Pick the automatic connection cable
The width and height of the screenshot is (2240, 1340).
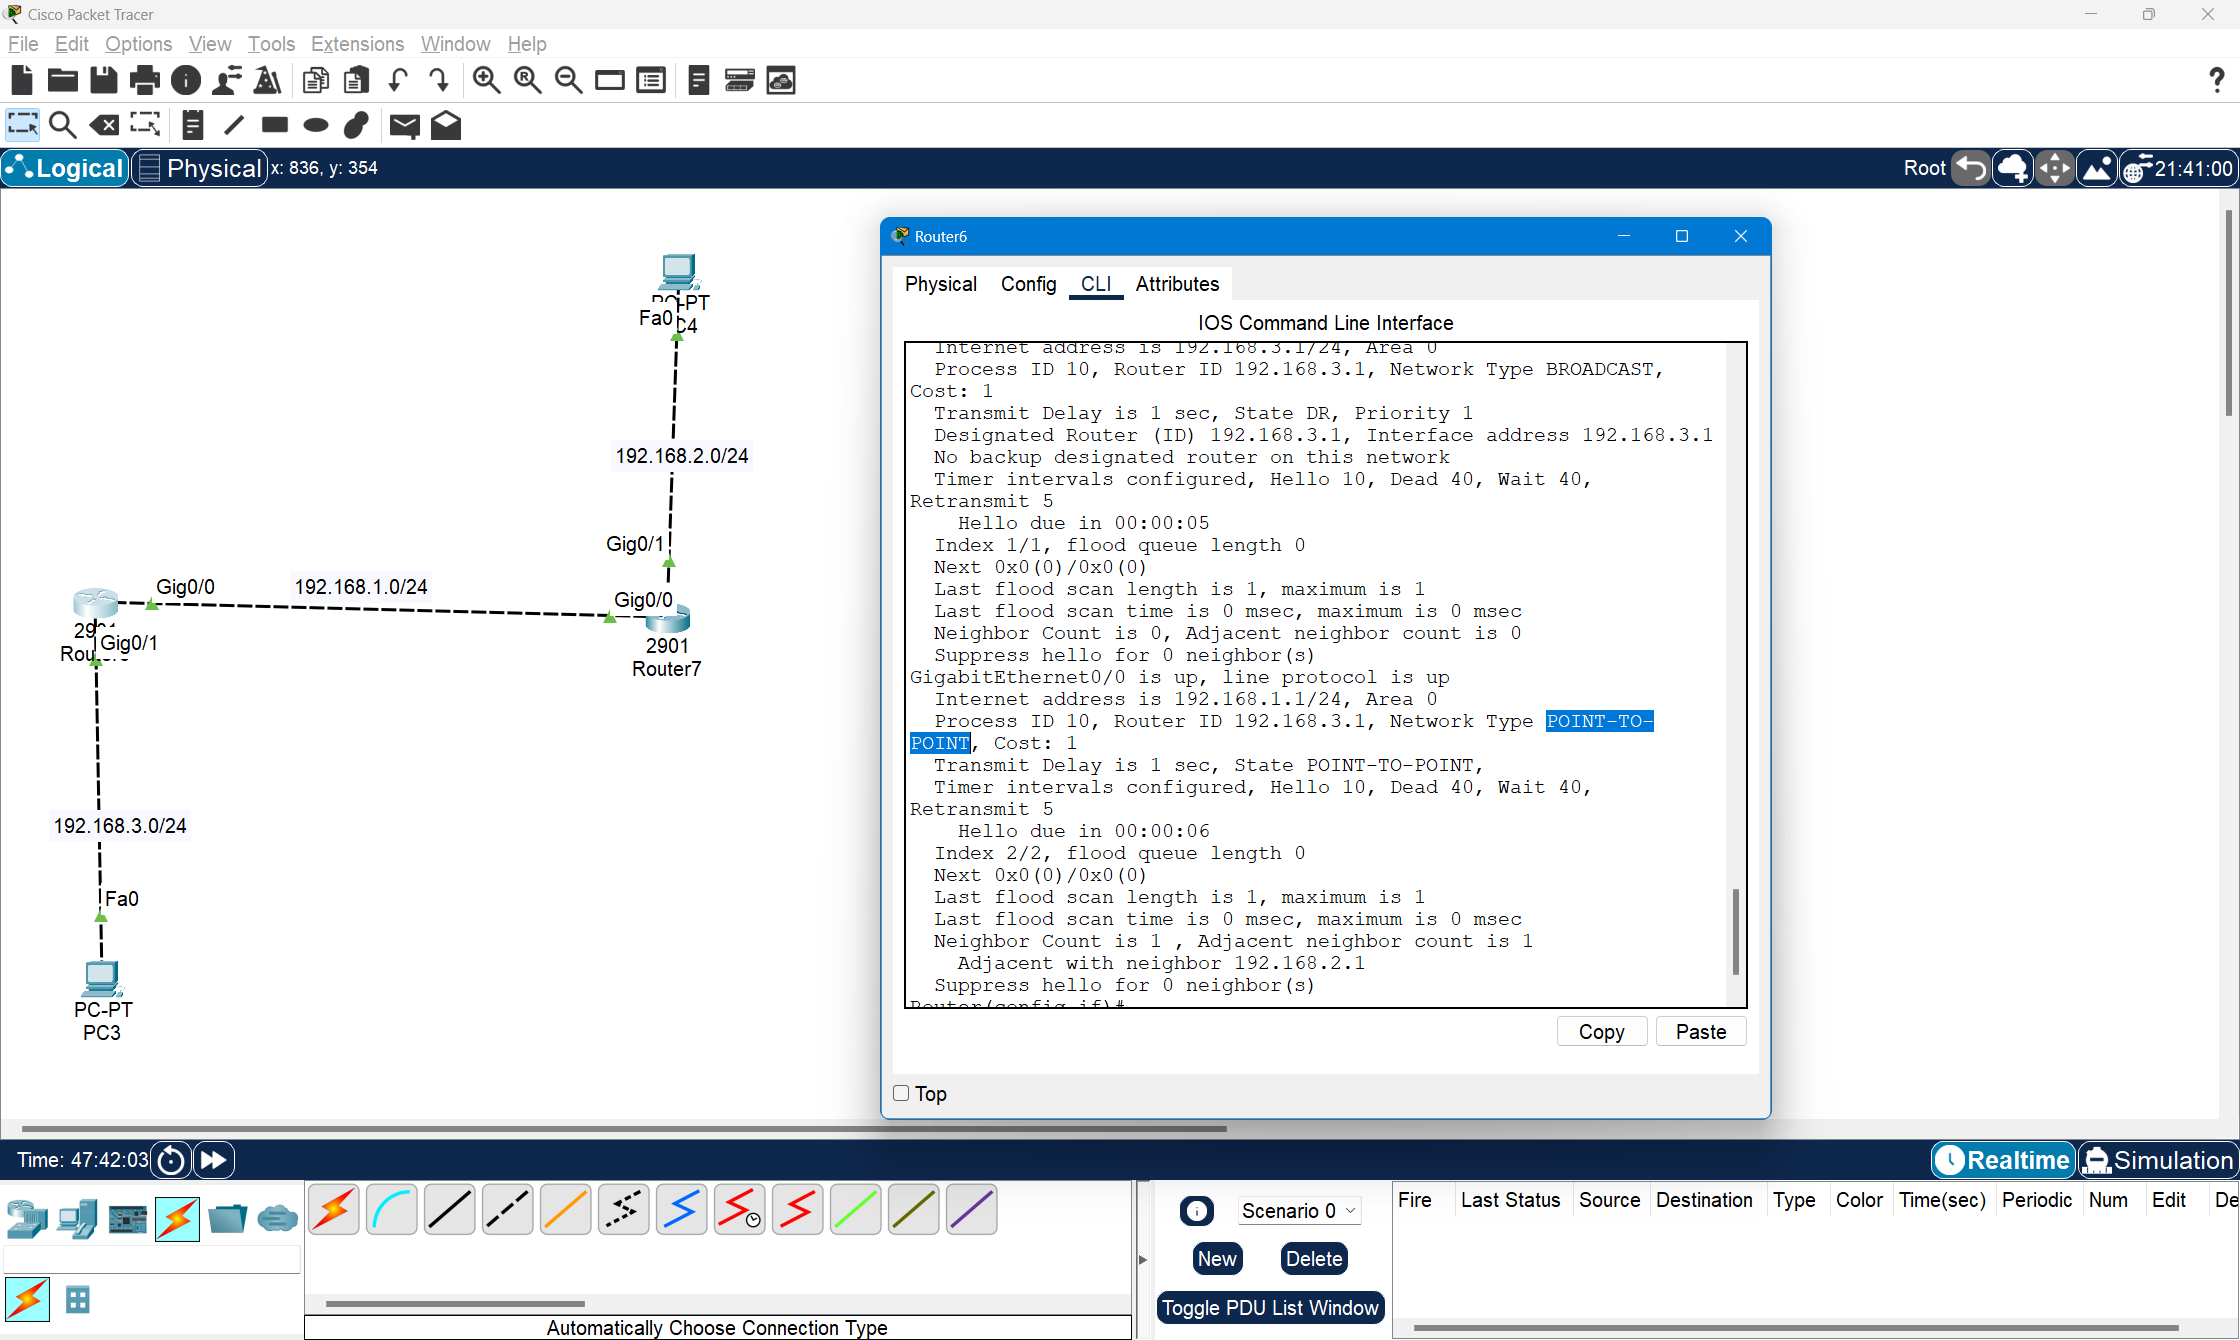pyautogui.click(x=334, y=1210)
